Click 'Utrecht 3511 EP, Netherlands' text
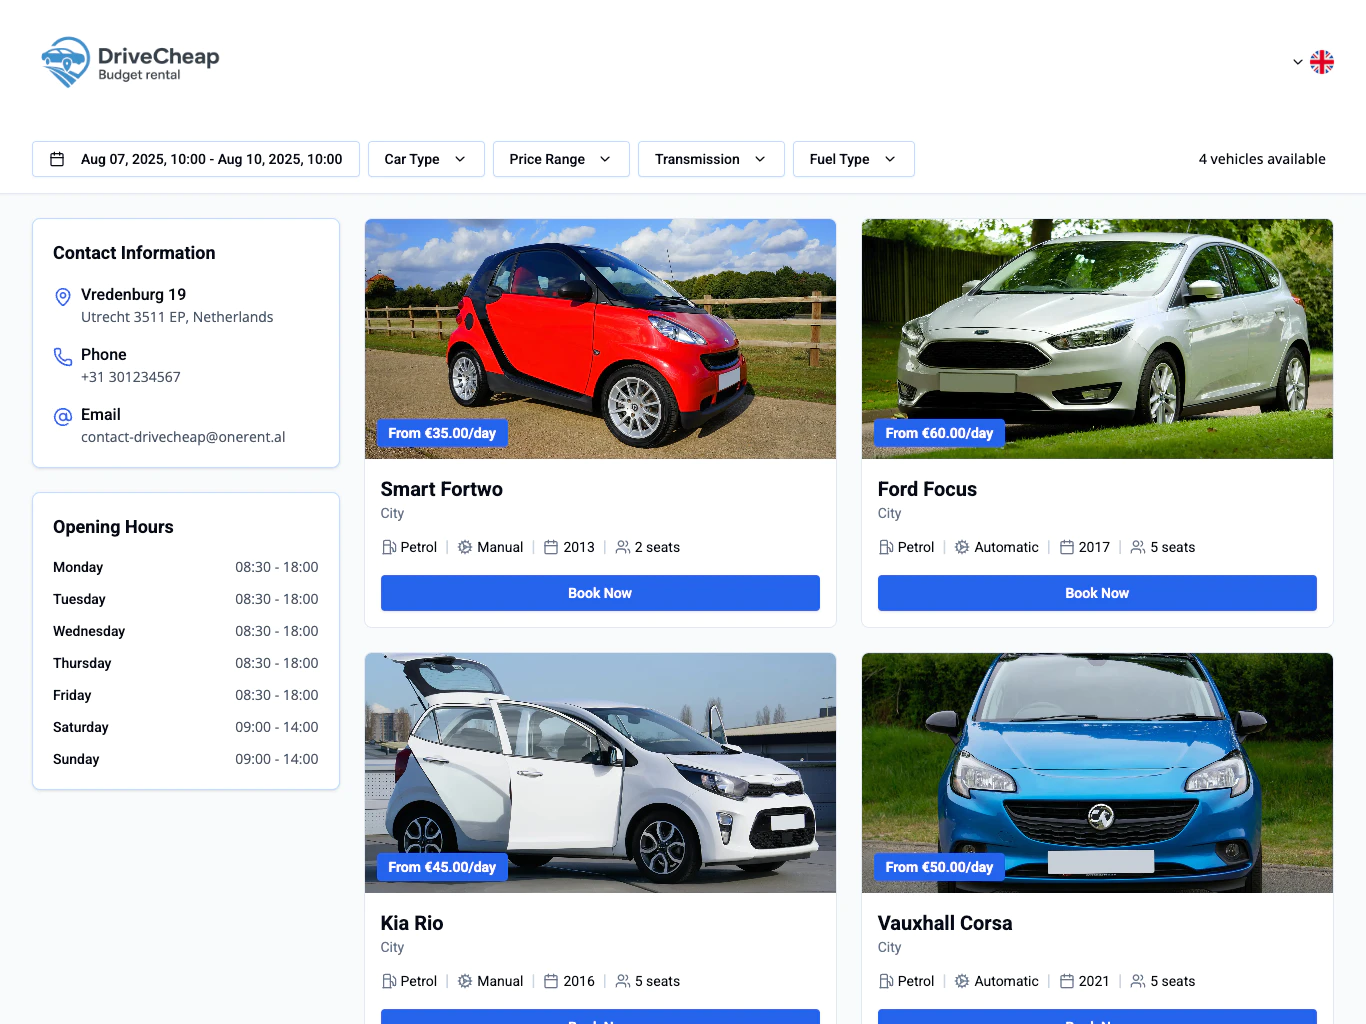Viewport: 1366px width, 1024px height. [x=177, y=317]
